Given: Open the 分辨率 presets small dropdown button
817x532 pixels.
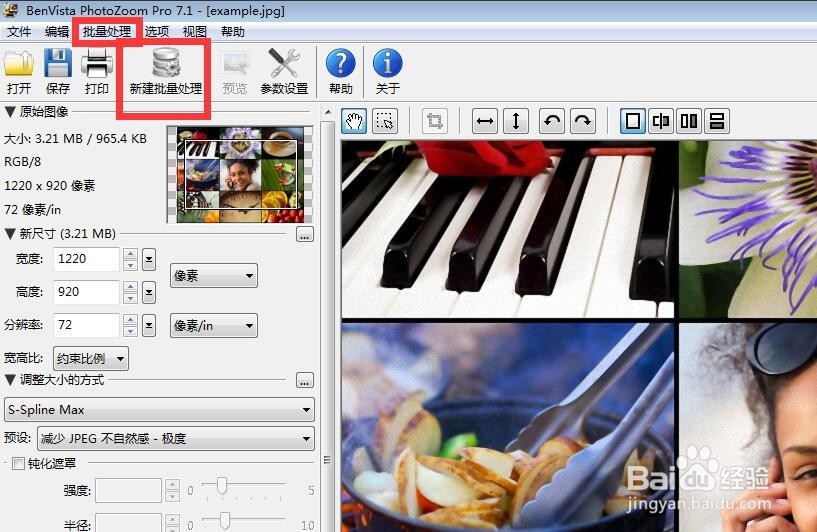Looking at the screenshot, I should coord(149,326).
